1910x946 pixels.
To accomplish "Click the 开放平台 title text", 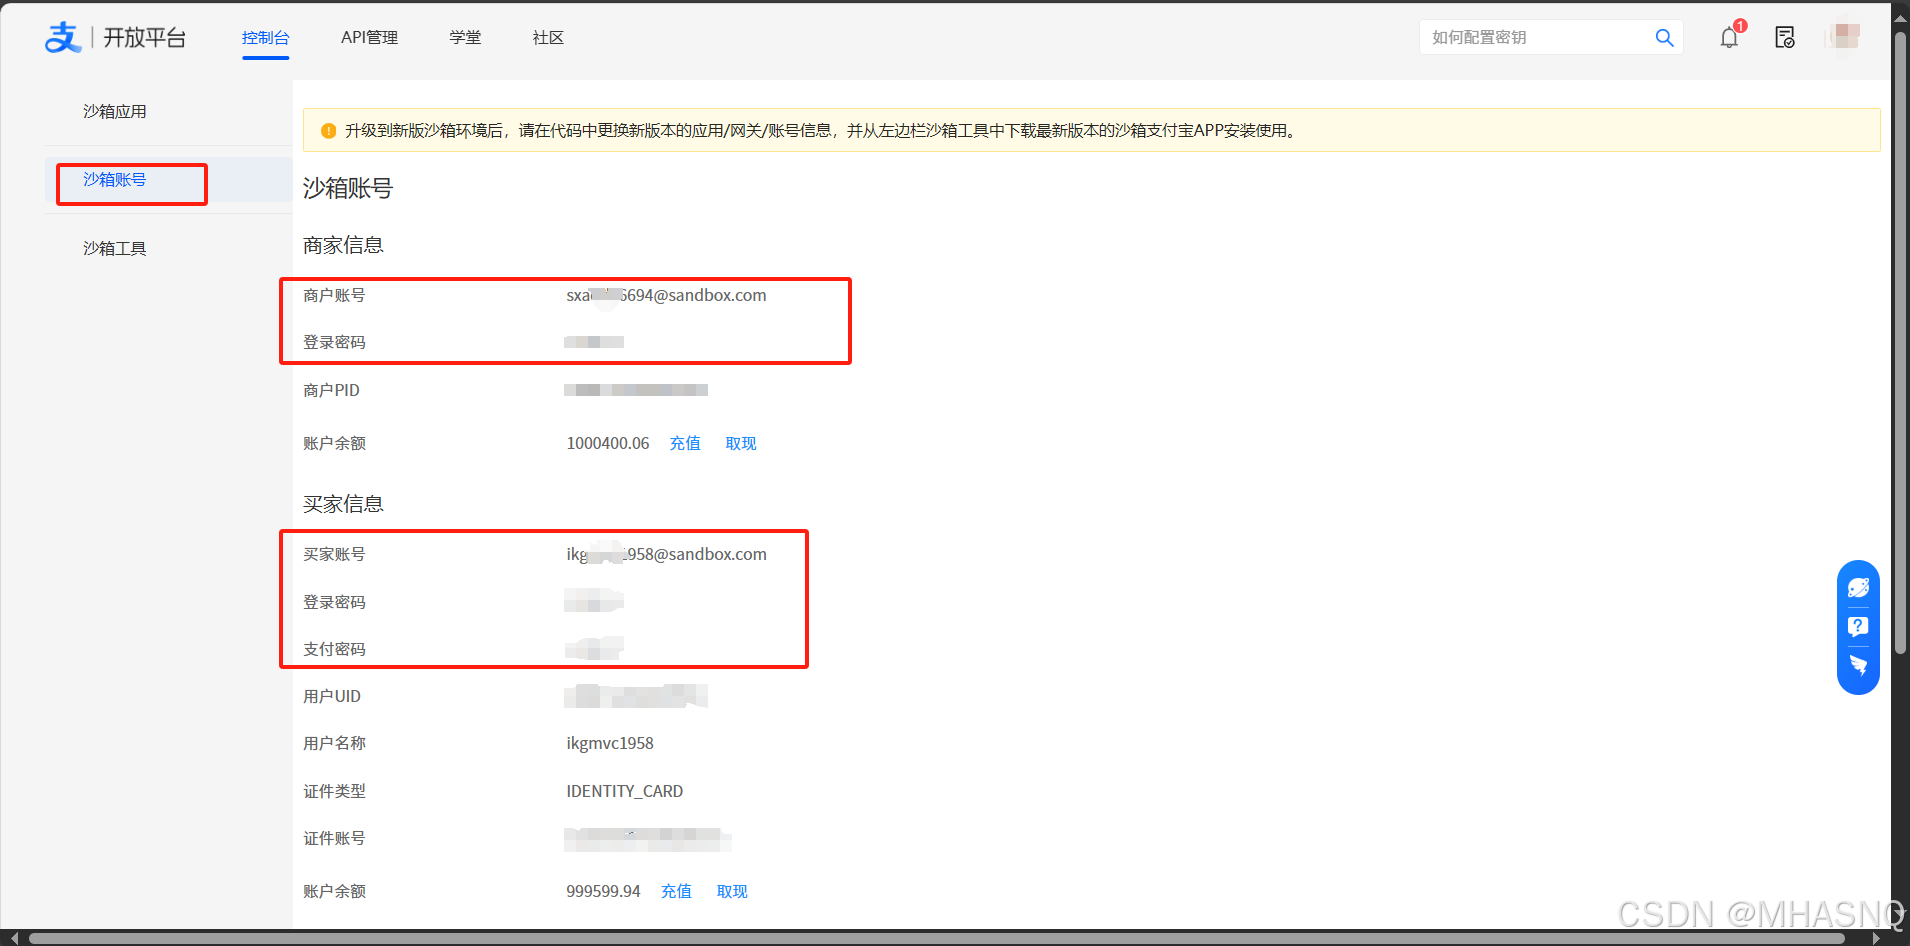I will 145,37.
